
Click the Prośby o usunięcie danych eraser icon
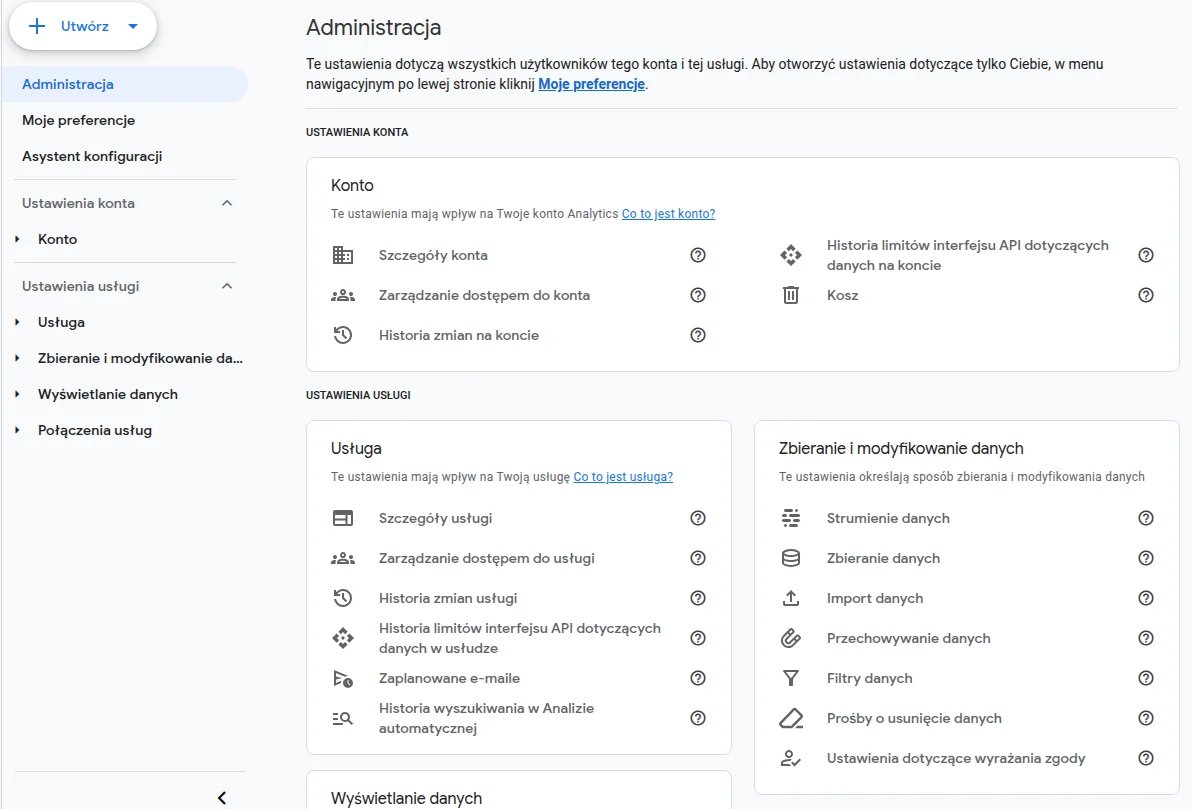click(791, 719)
